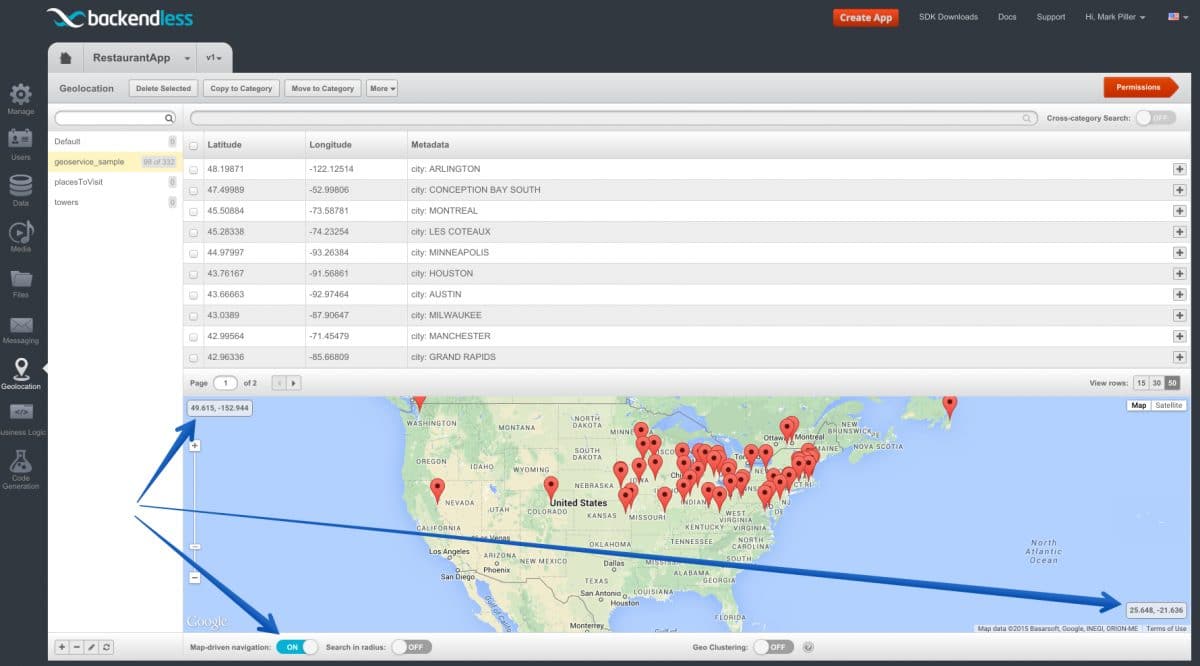Enable the Search in radius toggle
This screenshot has width=1200, height=666.
411,647
